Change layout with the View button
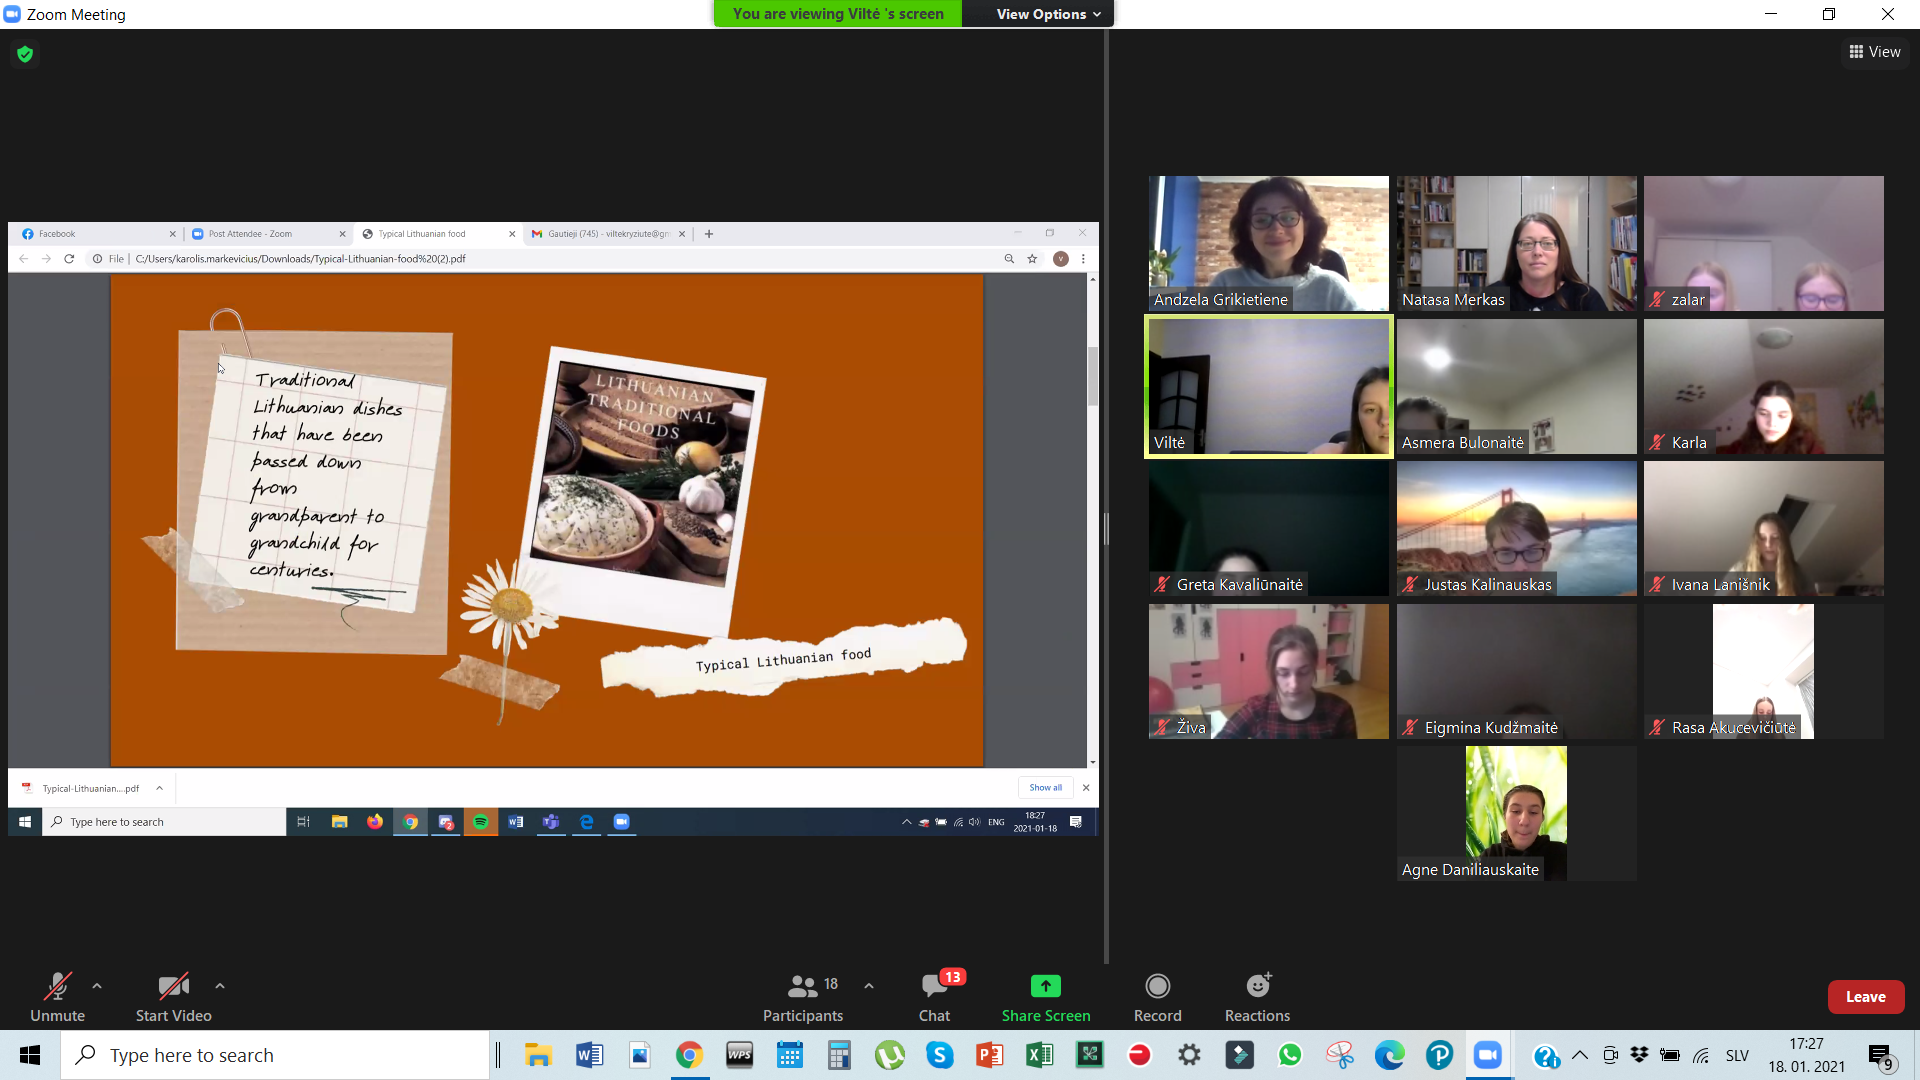This screenshot has width=1920, height=1080. point(1875,52)
